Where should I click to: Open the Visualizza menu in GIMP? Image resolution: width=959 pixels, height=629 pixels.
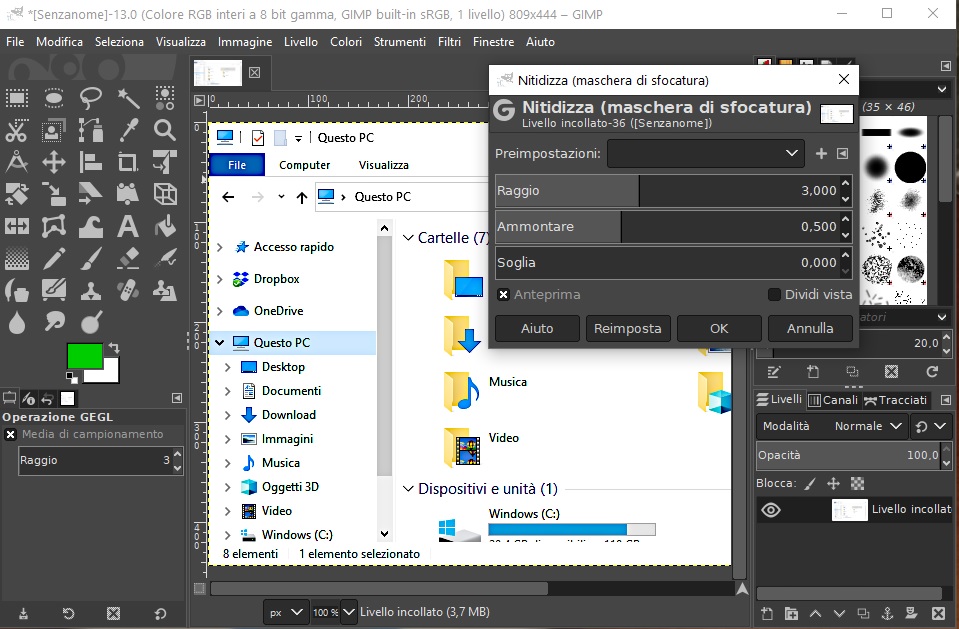point(180,42)
